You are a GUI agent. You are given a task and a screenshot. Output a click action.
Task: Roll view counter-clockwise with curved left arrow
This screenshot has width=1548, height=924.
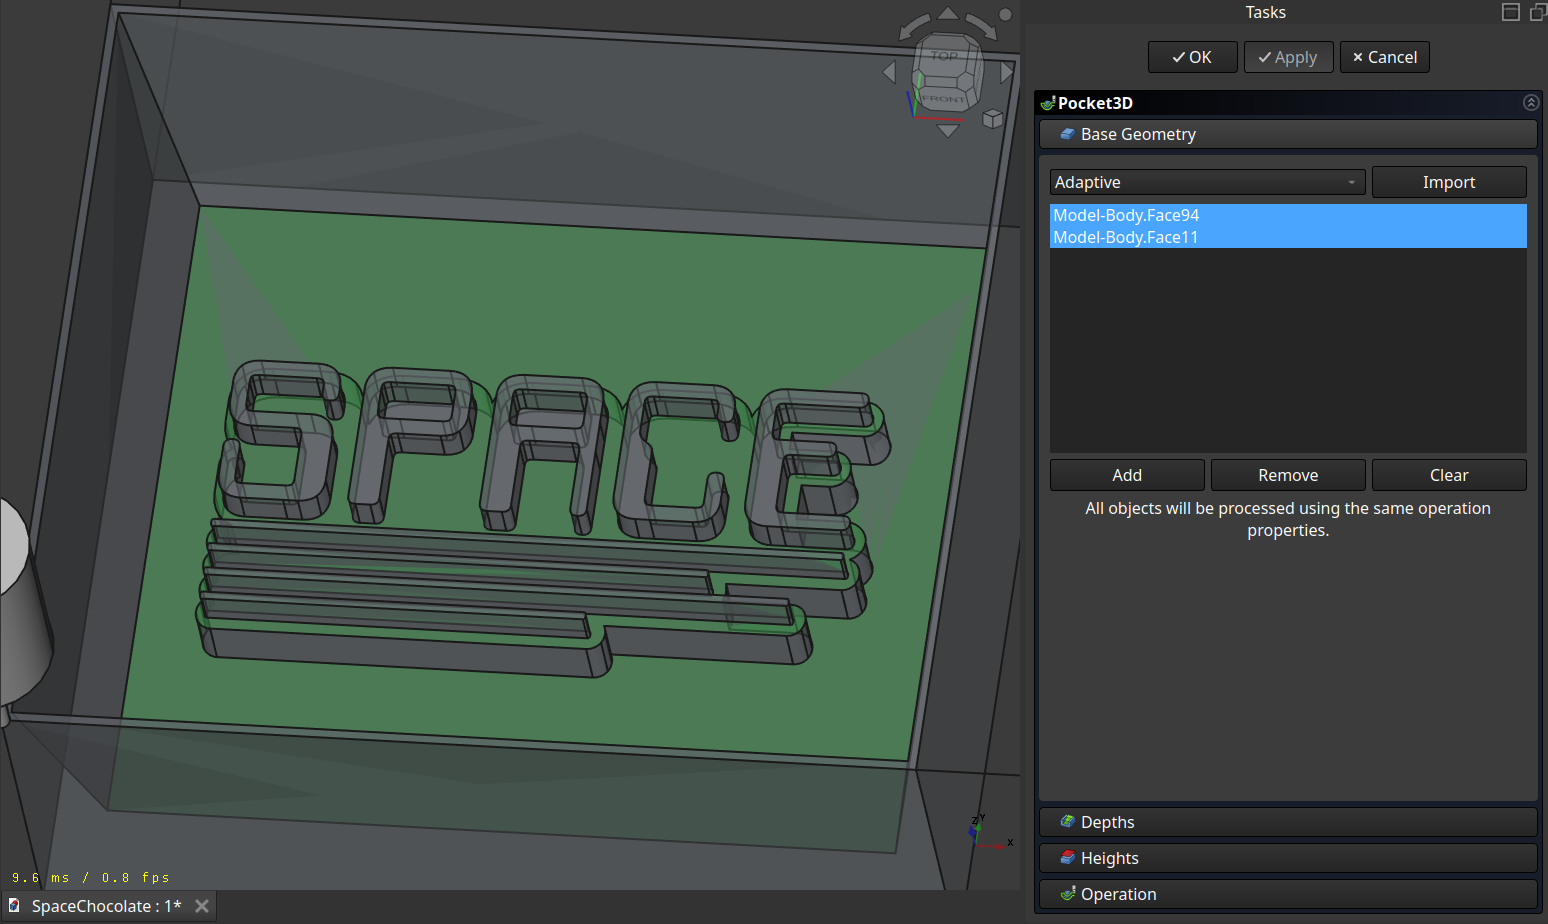tap(914, 27)
